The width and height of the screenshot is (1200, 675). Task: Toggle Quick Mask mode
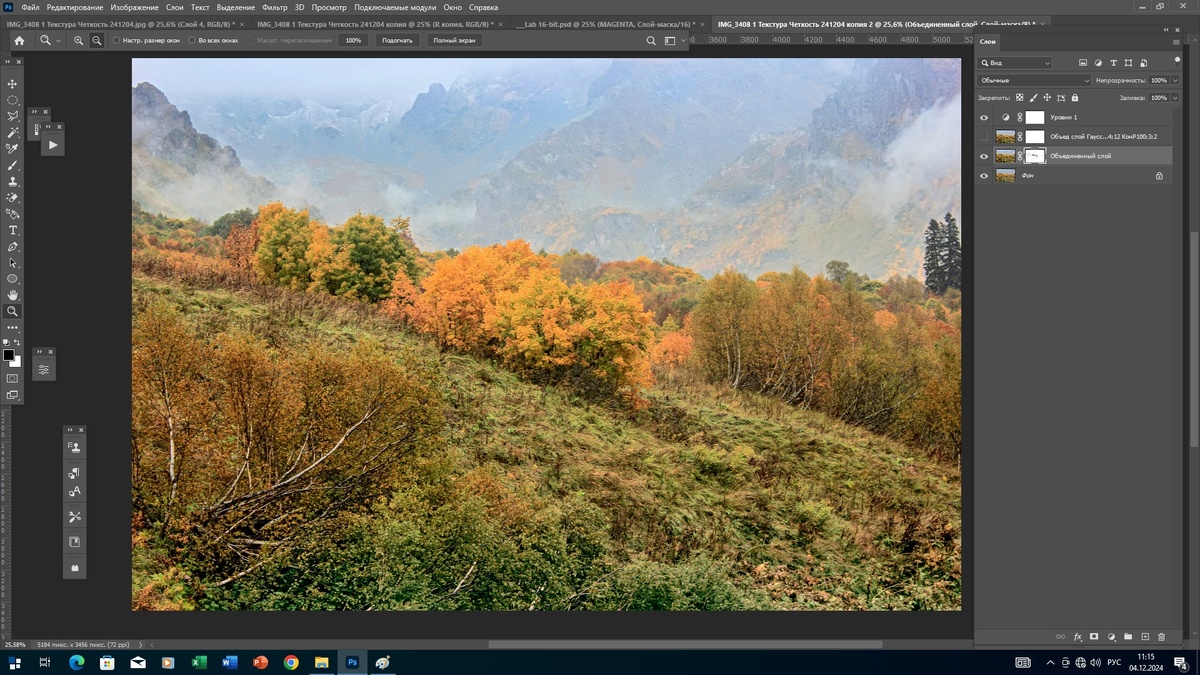point(13,379)
